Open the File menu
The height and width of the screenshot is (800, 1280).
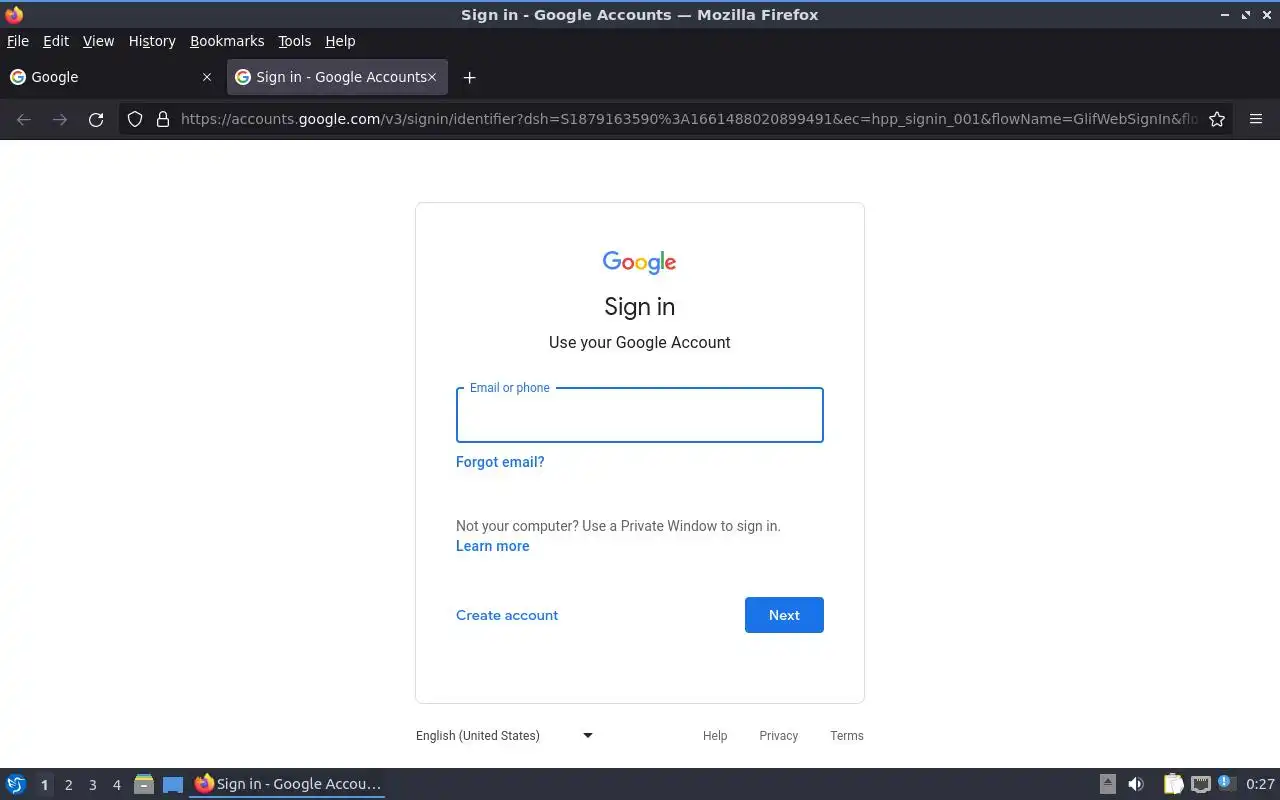[x=18, y=41]
